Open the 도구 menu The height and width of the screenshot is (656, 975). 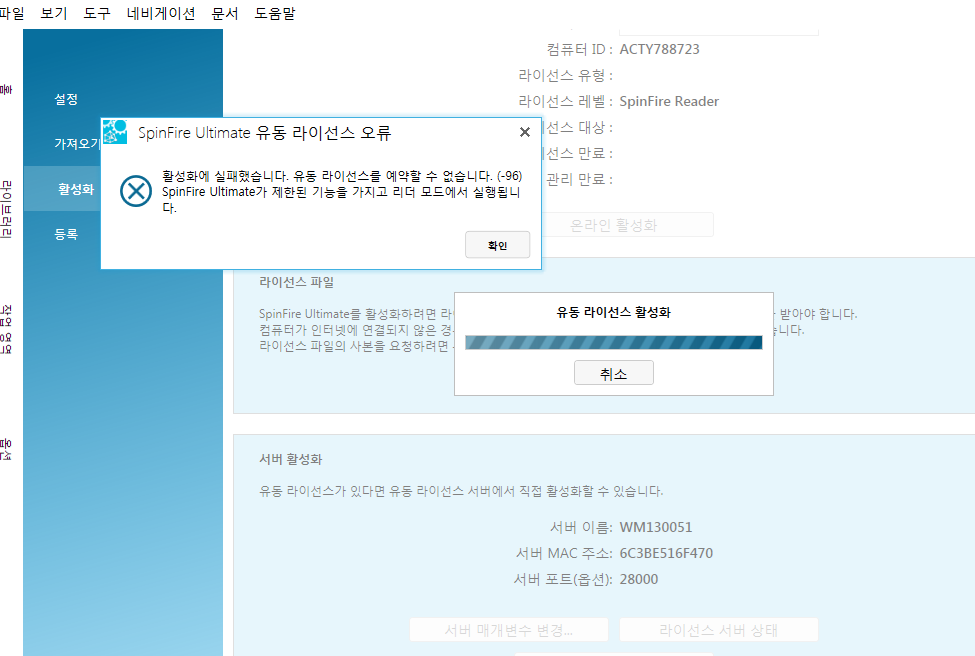coord(97,13)
